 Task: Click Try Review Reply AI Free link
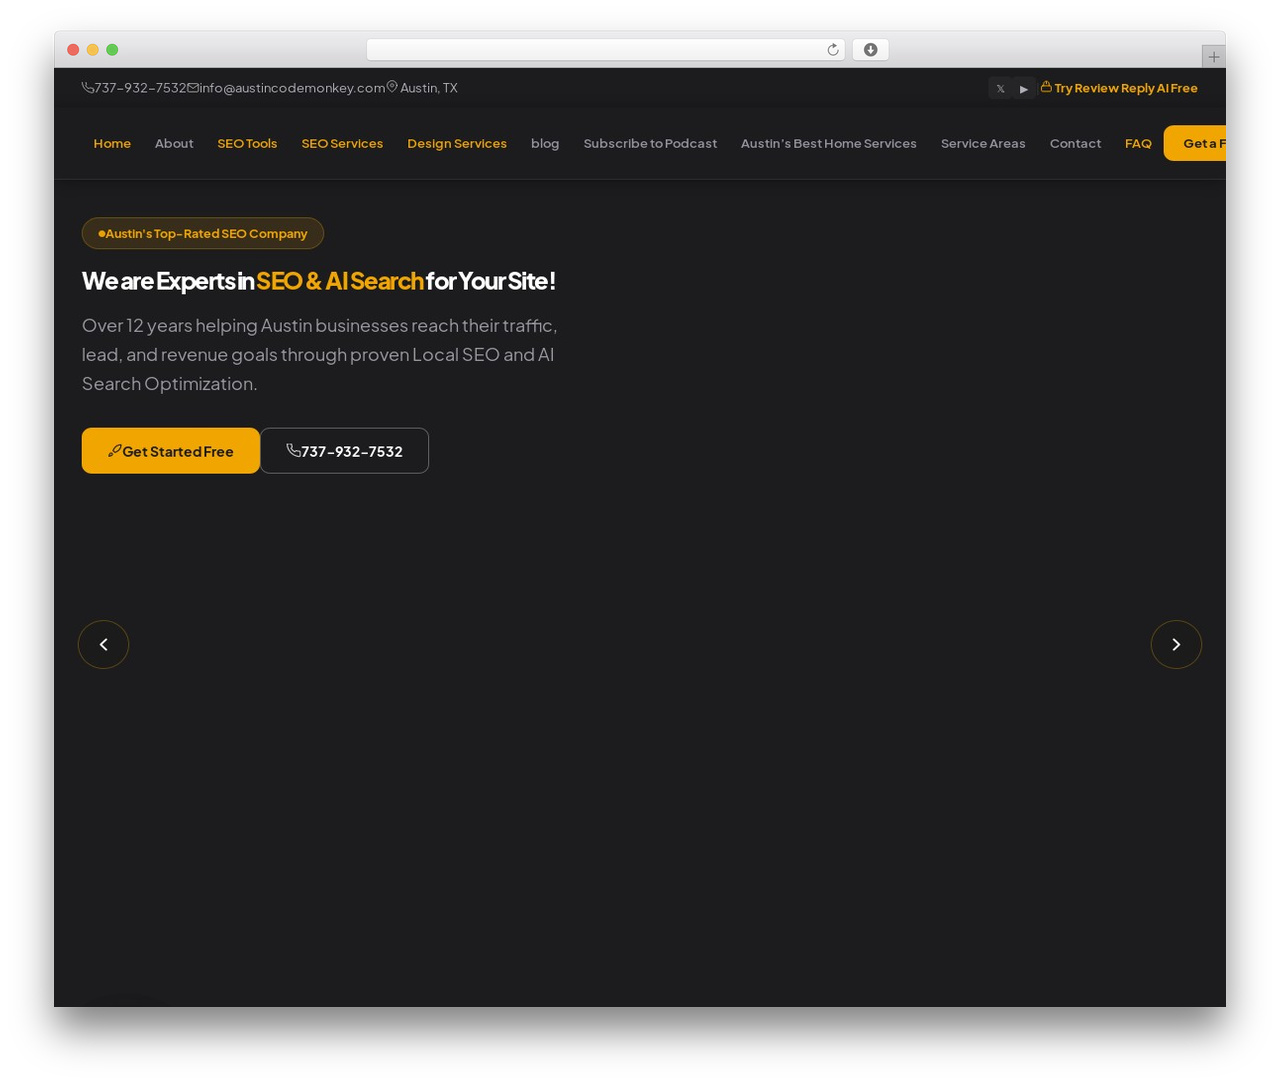pyautogui.click(x=1119, y=88)
